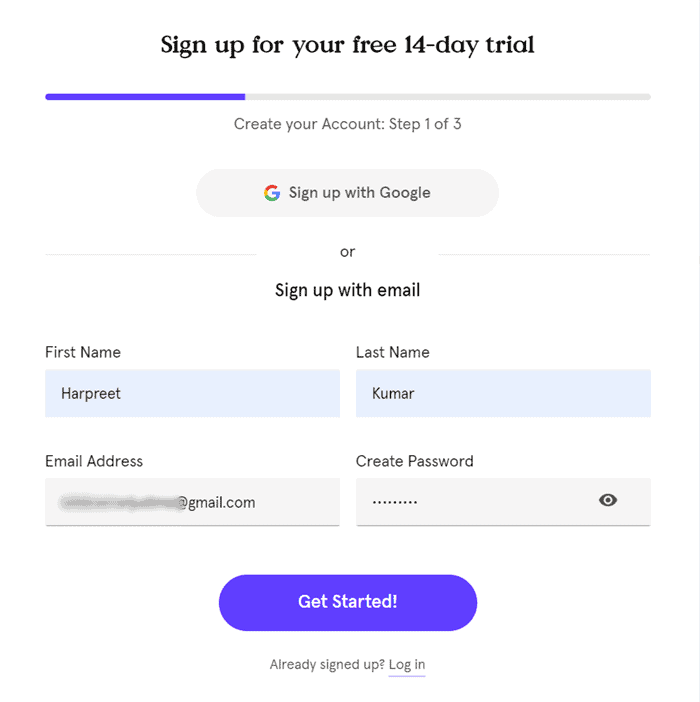Click the Create Password label
Screen dimensions: 700x702
(x=414, y=461)
